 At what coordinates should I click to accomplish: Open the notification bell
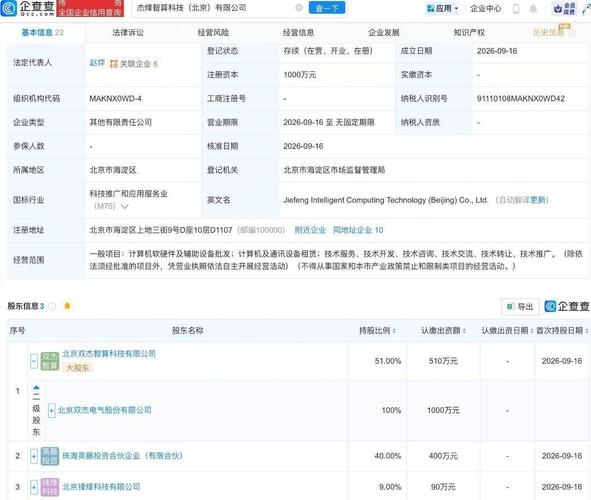533,9
